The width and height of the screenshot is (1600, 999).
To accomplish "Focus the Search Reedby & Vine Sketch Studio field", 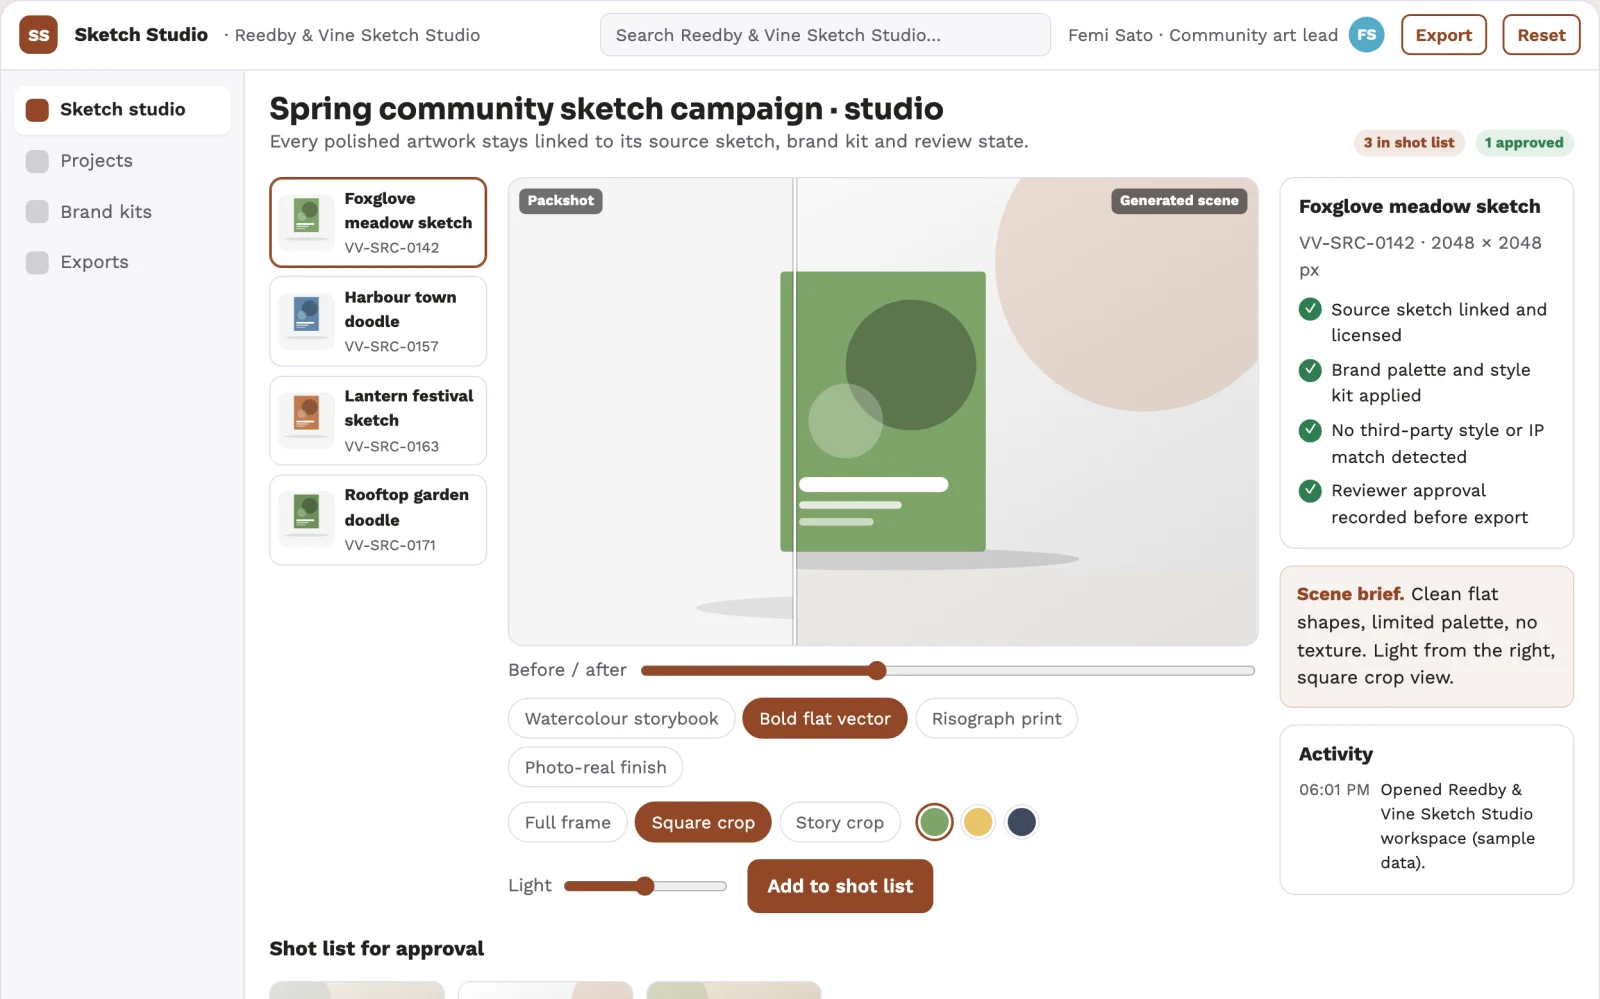I will [x=825, y=35].
